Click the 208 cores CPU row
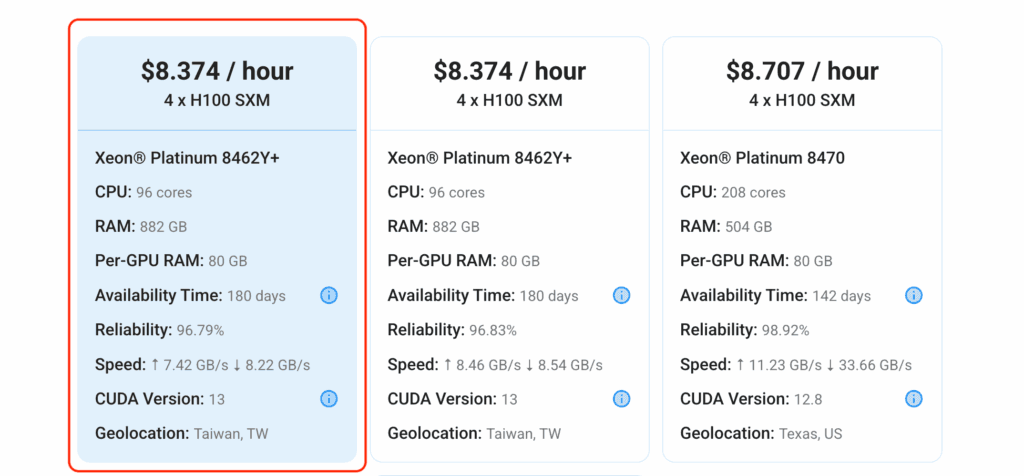 click(x=732, y=192)
